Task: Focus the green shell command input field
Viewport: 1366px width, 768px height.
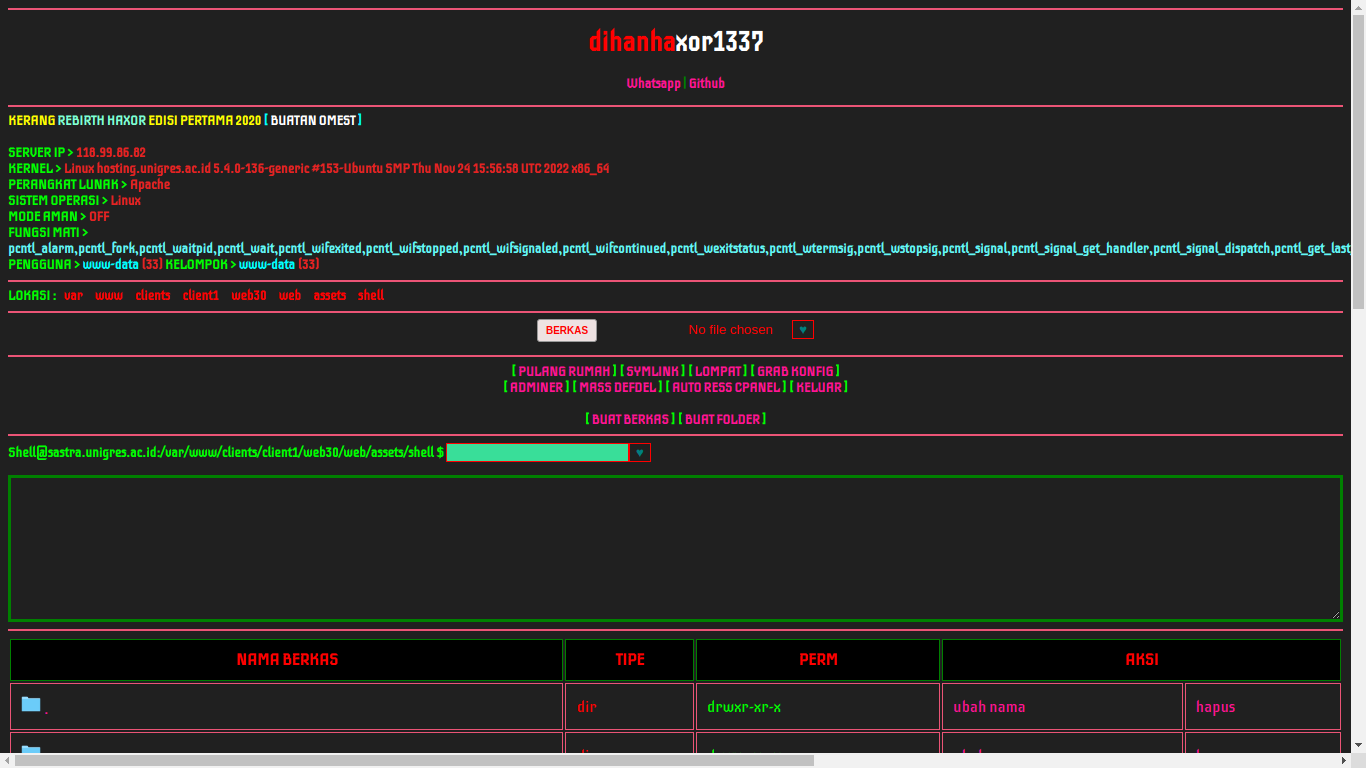Action: (x=537, y=453)
